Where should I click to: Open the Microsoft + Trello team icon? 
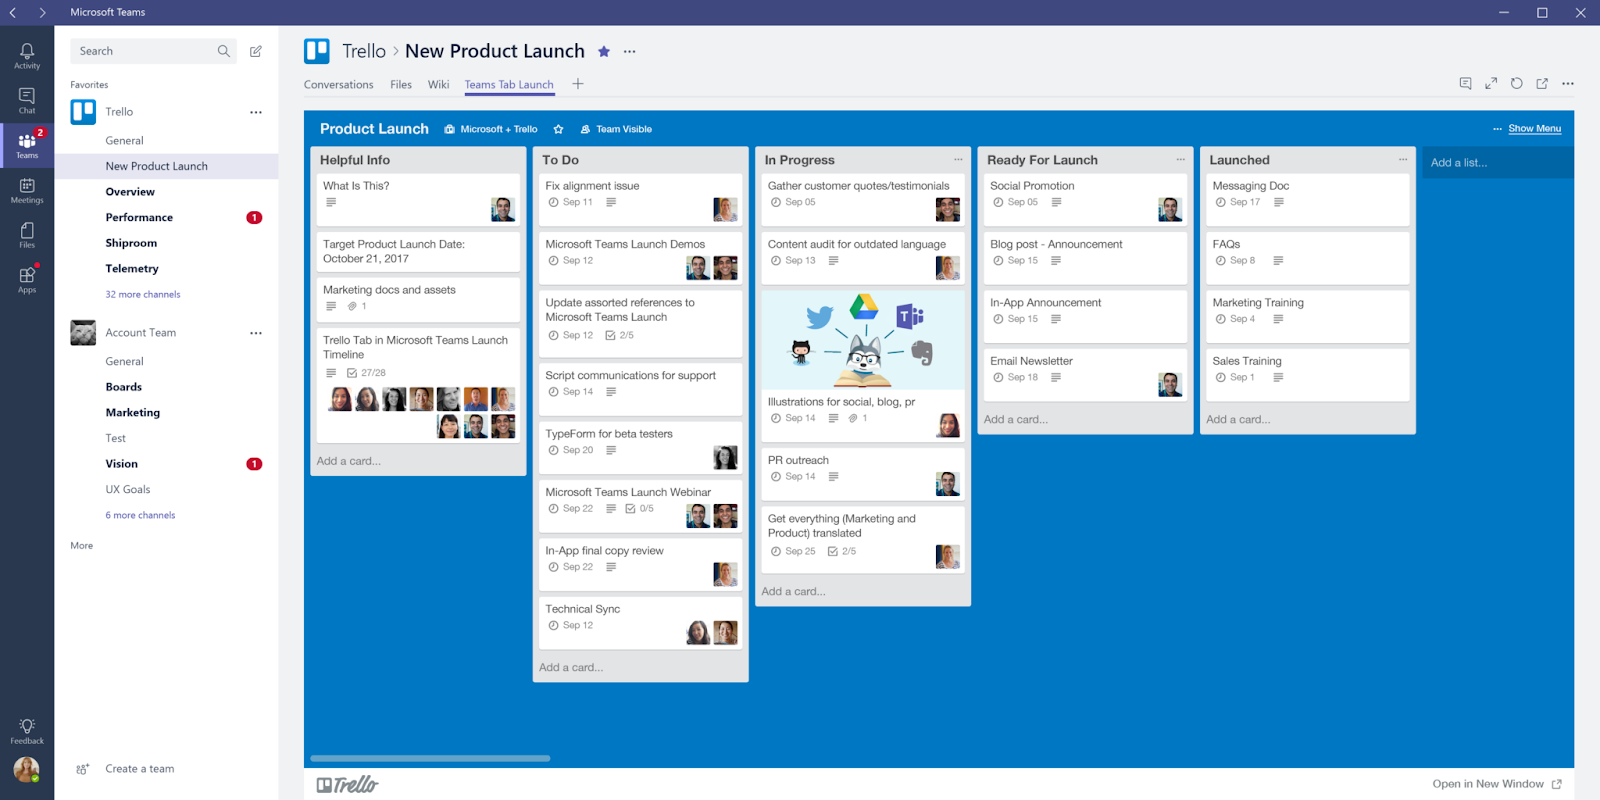[450, 129]
